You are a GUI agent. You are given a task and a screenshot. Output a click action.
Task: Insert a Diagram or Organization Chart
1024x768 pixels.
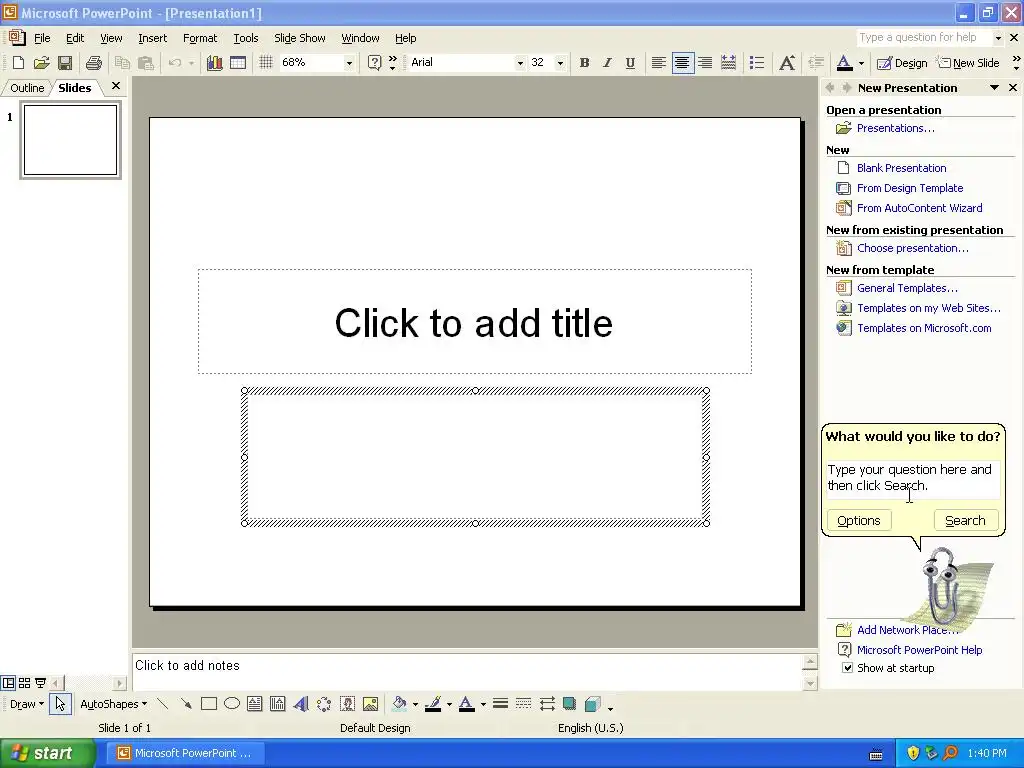(324, 704)
